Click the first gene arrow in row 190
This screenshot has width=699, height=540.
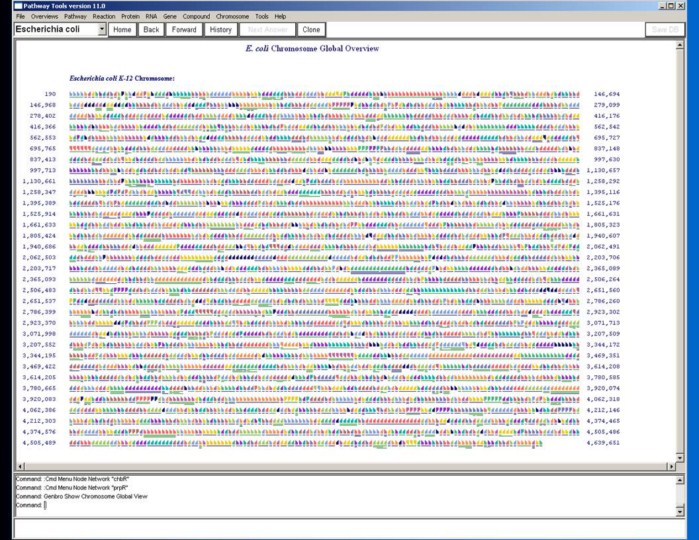click(72, 94)
